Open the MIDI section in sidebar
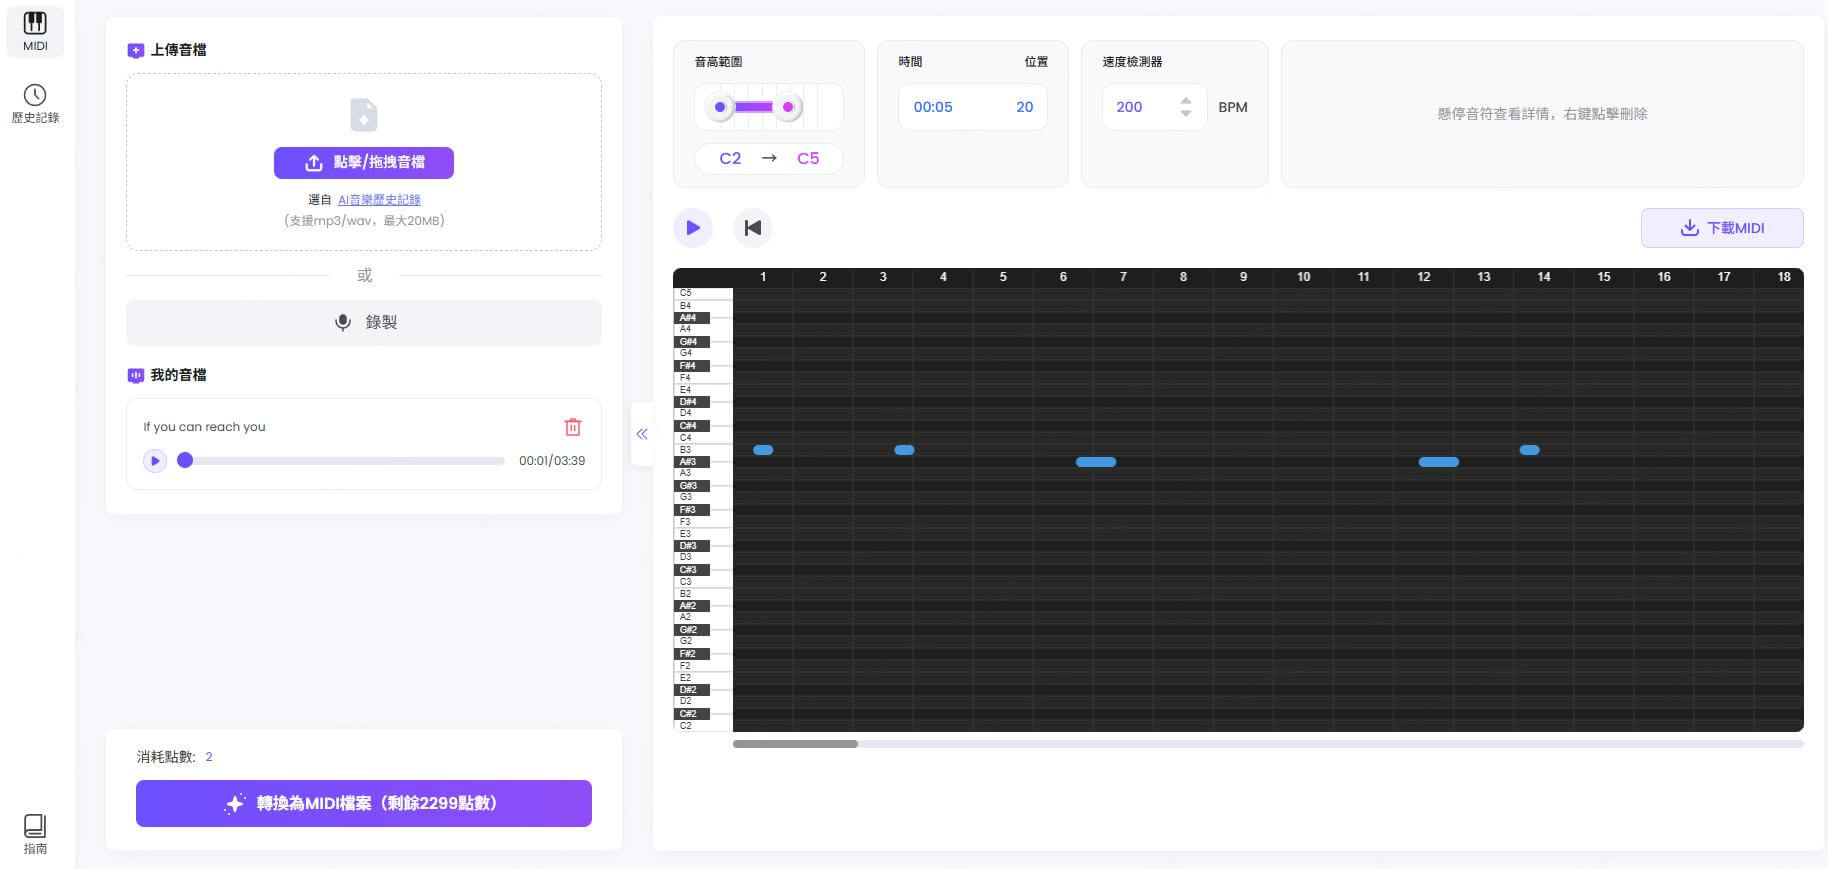The image size is (1828, 869). (35, 31)
